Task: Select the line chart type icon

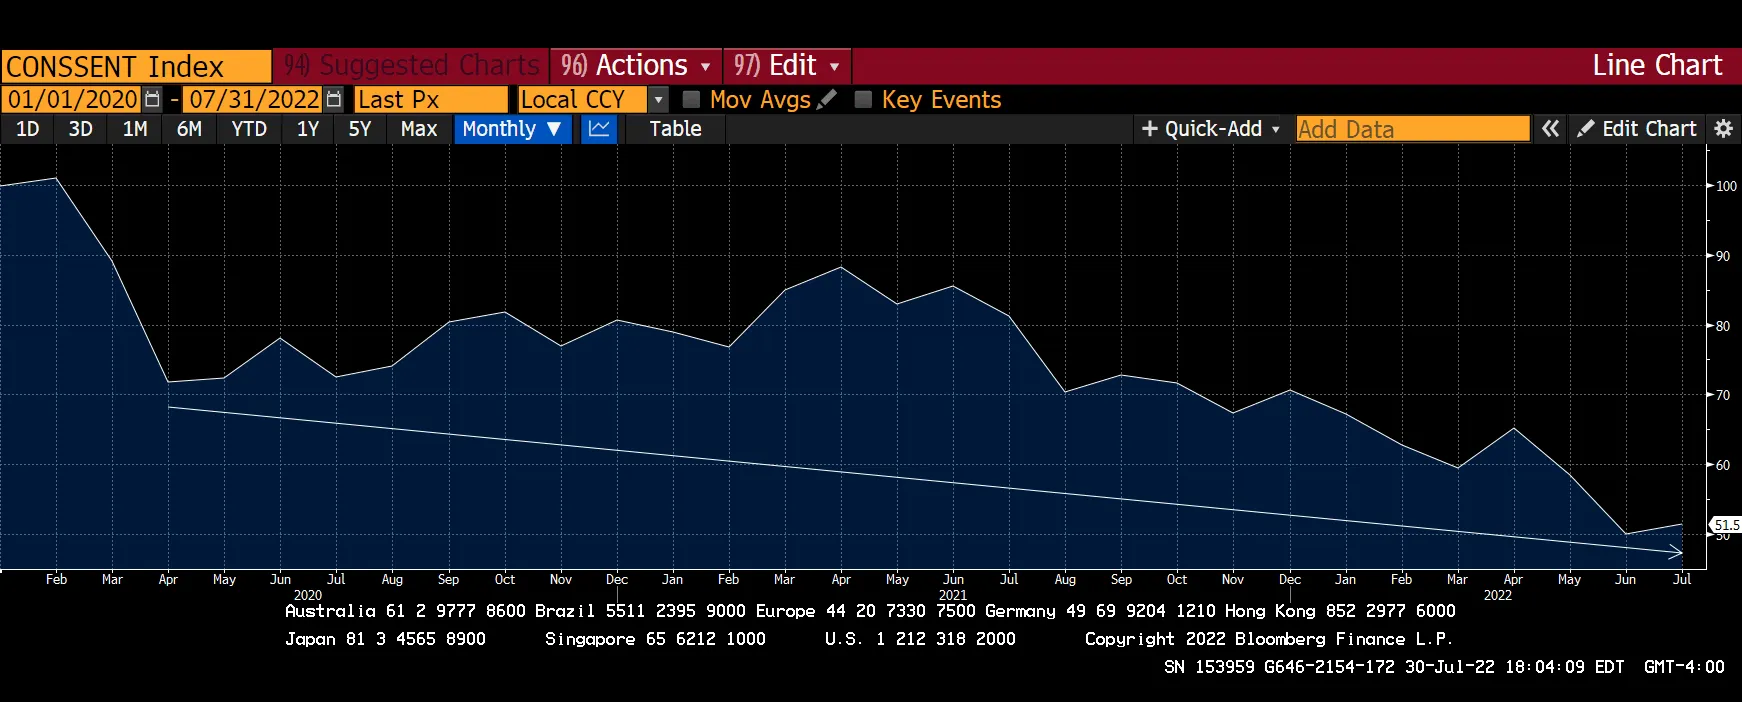Action: (599, 129)
